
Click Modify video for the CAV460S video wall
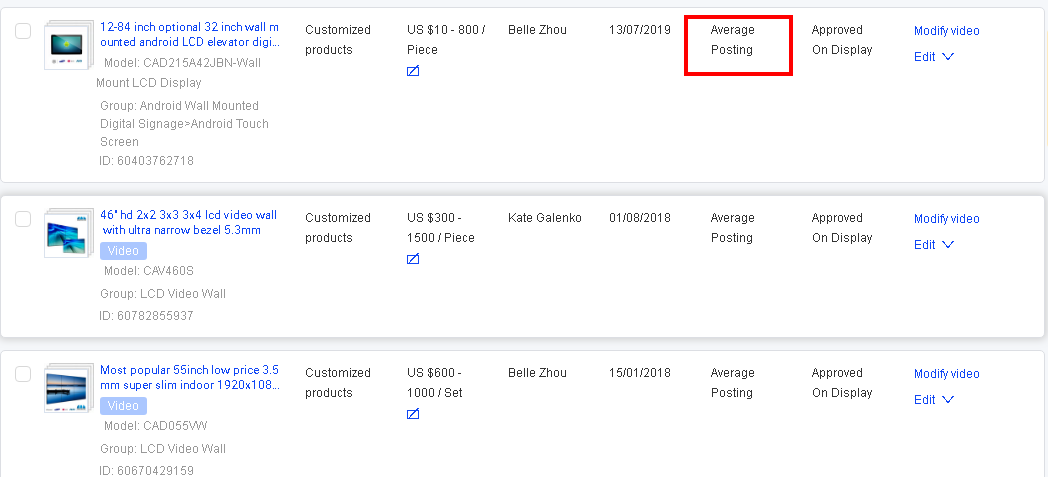click(x=946, y=219)
